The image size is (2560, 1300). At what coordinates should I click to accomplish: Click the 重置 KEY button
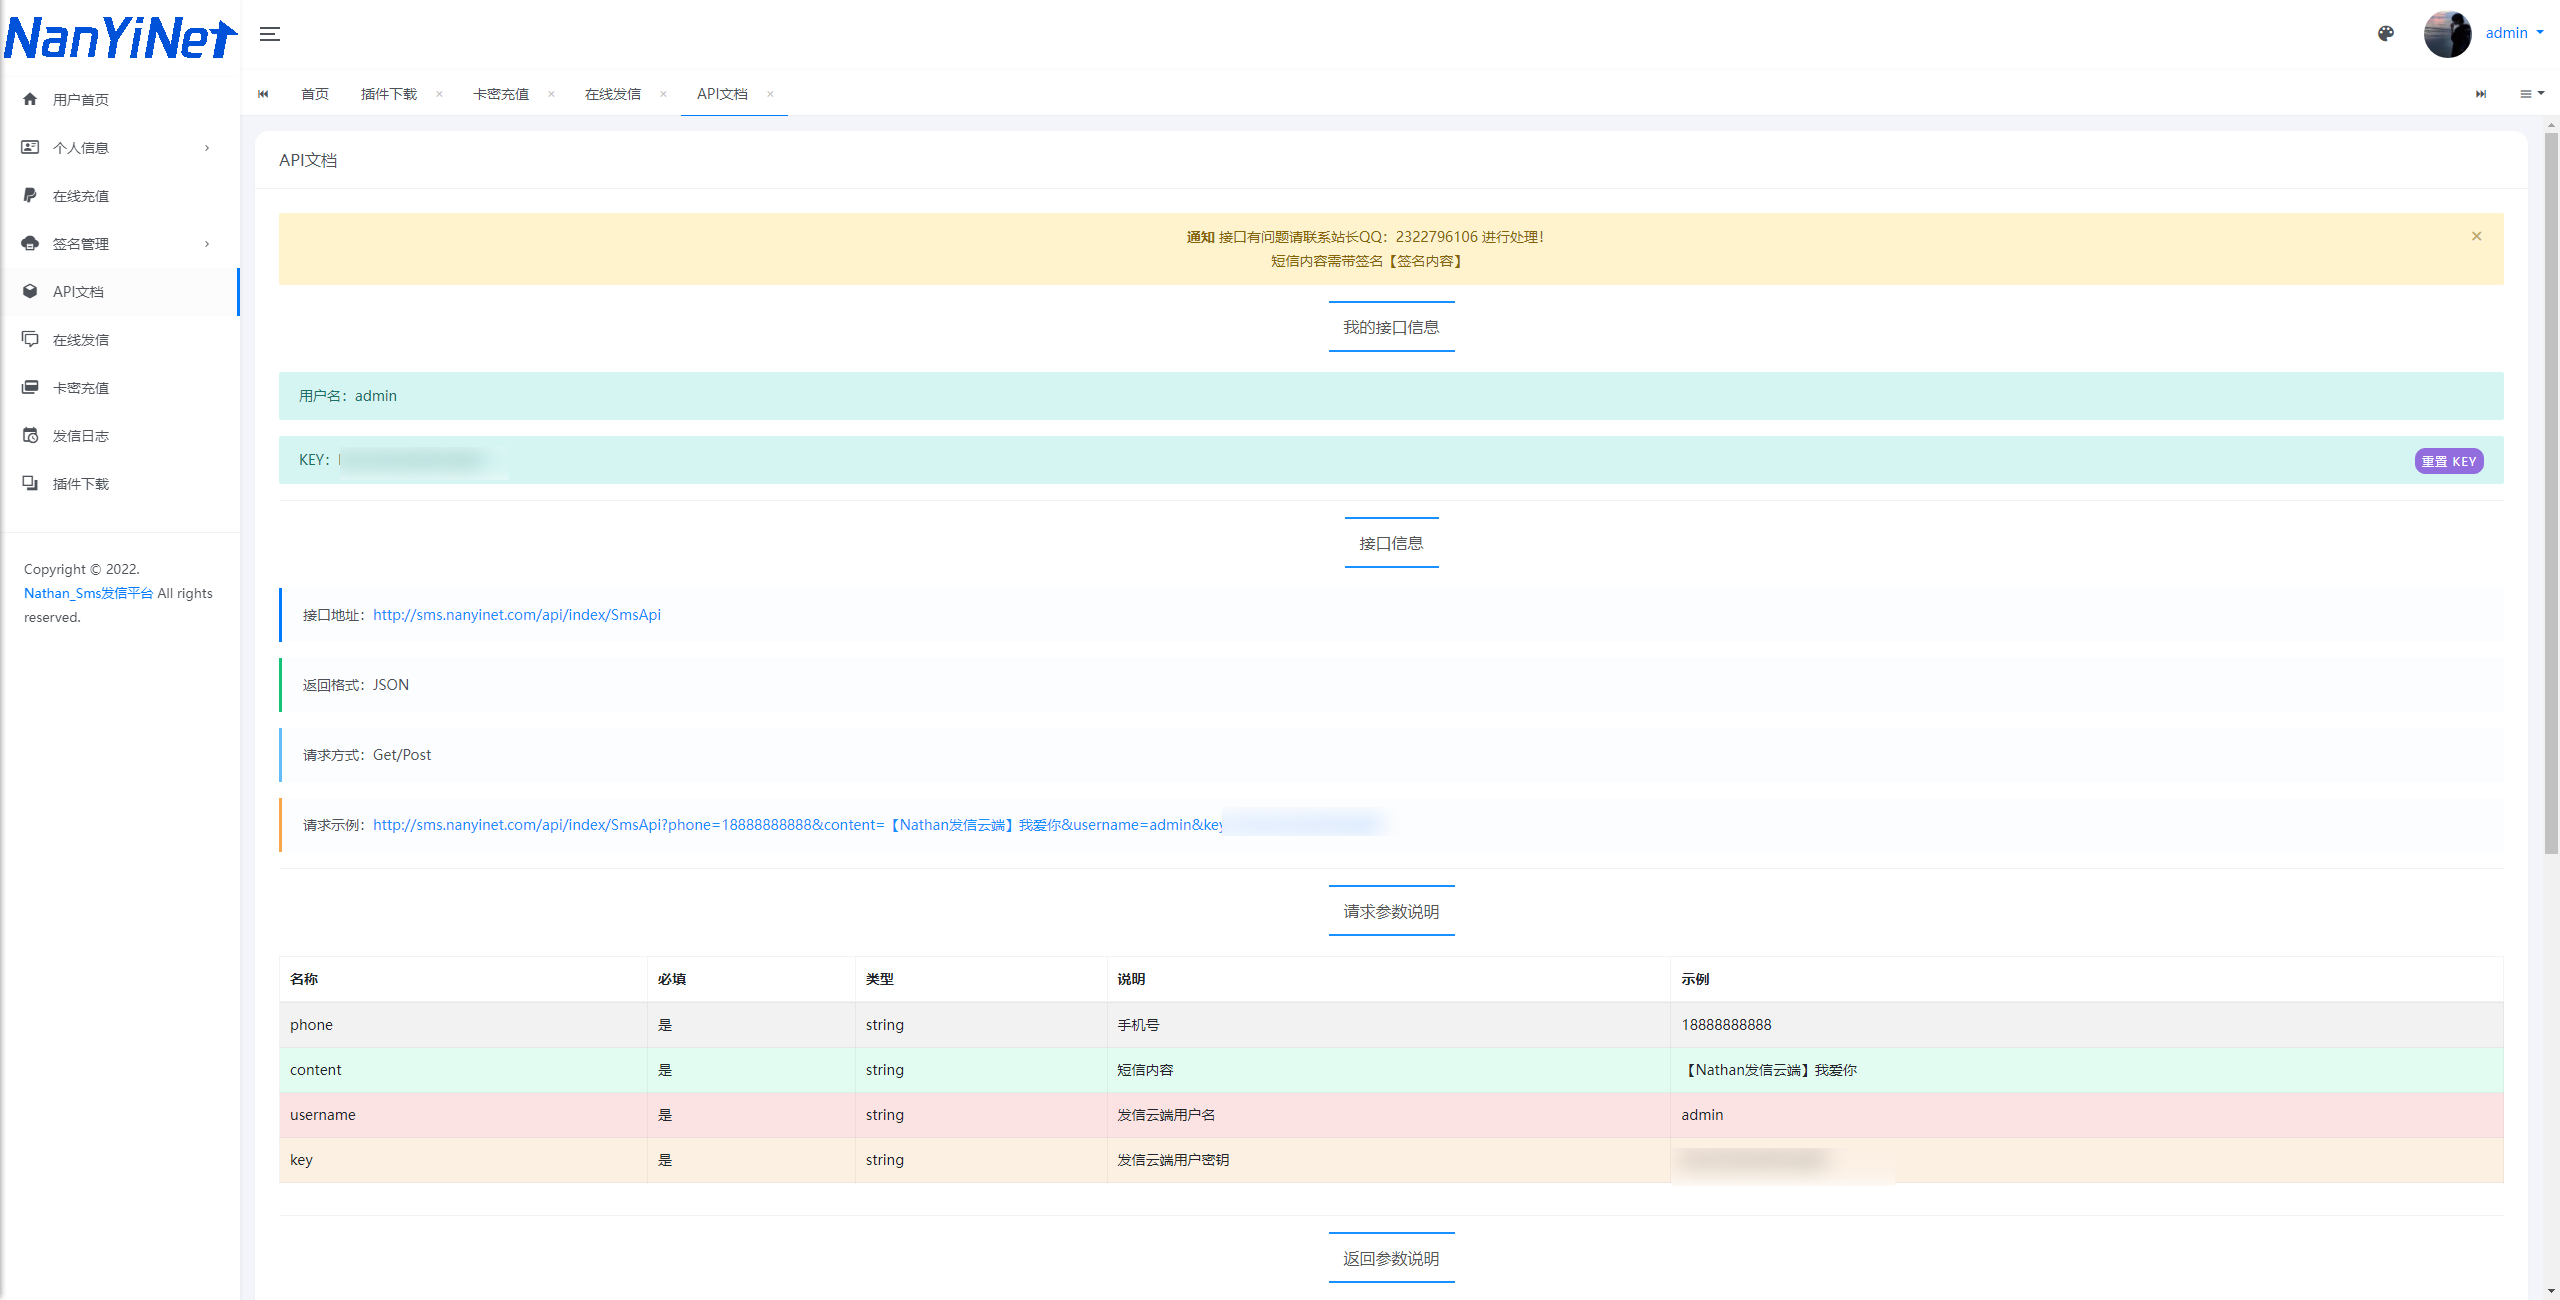[2449, 461]
